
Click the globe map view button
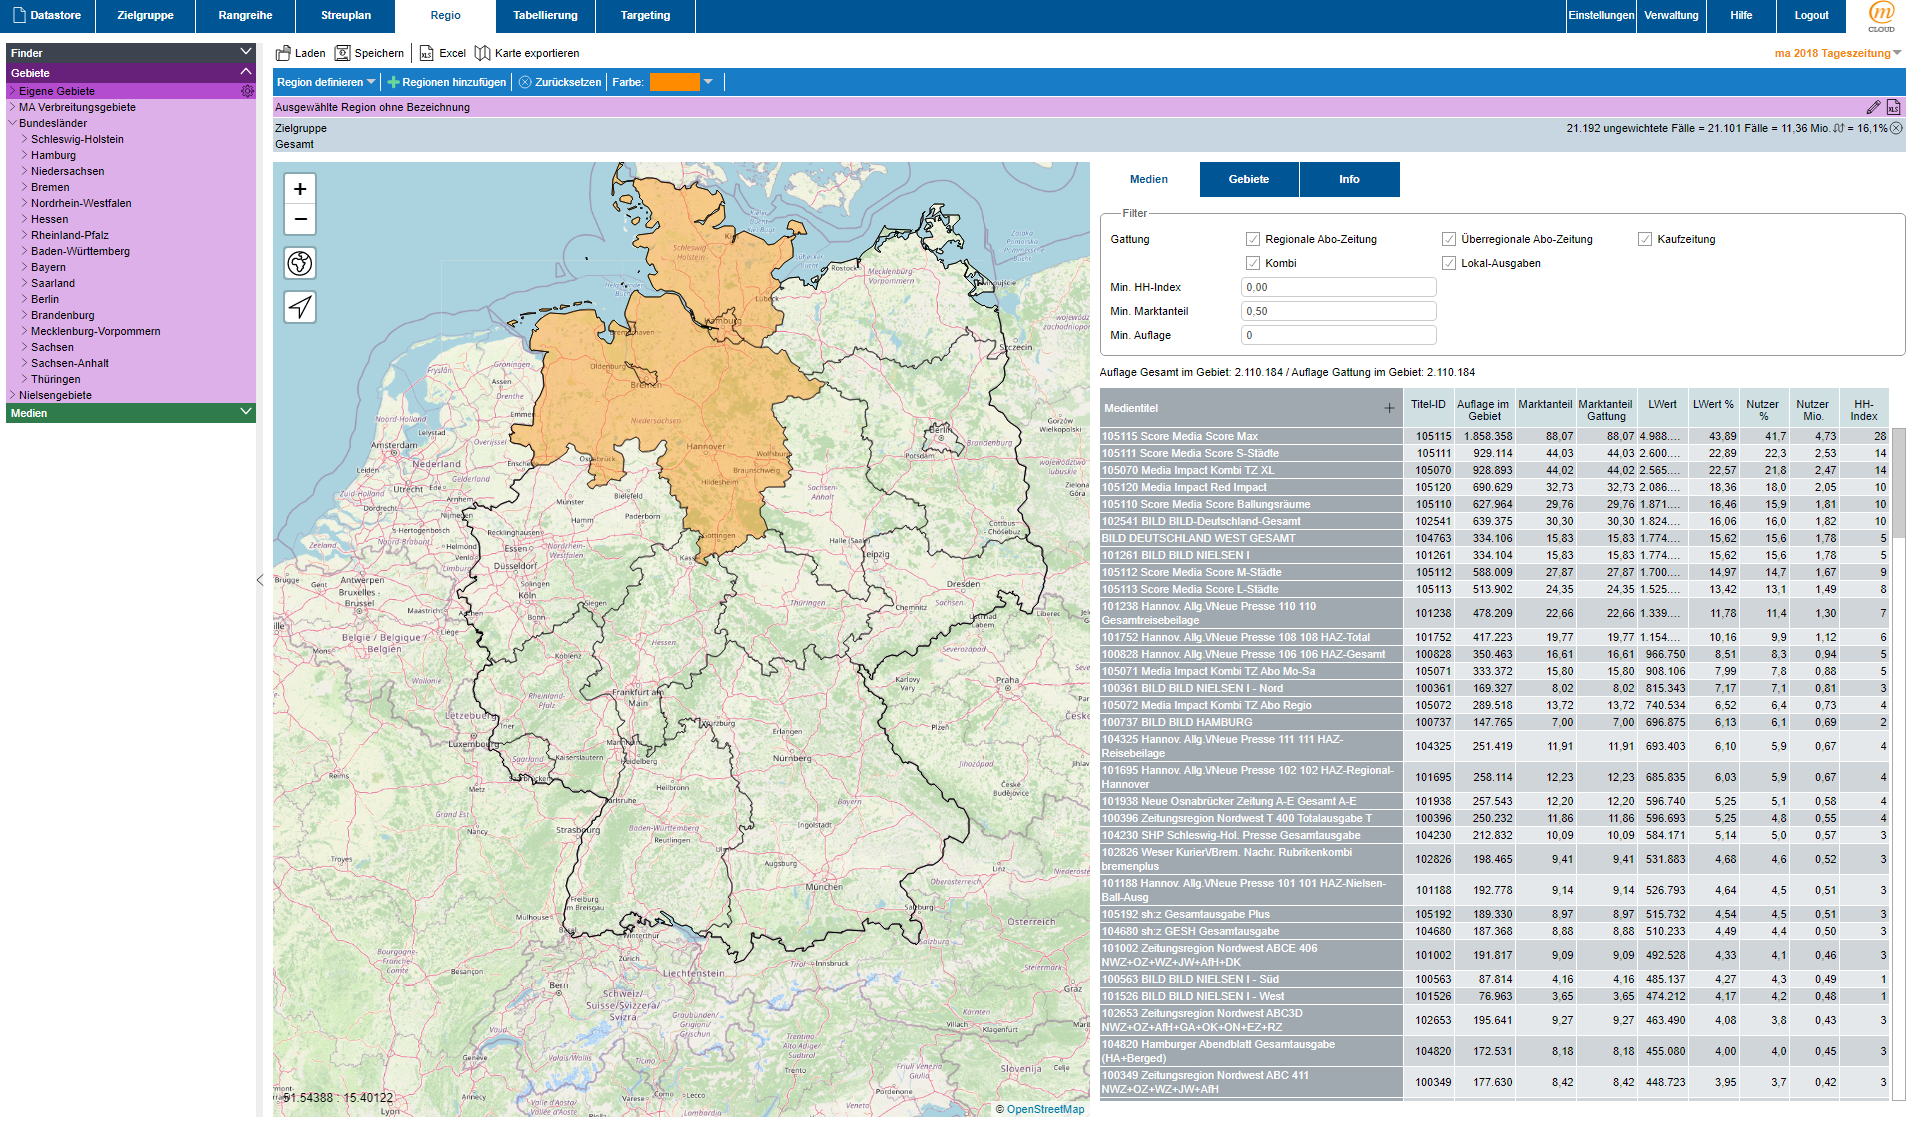[300, 263]
